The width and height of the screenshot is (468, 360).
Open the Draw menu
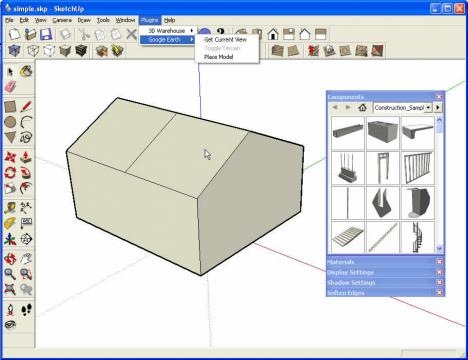(x=84, y=20)
